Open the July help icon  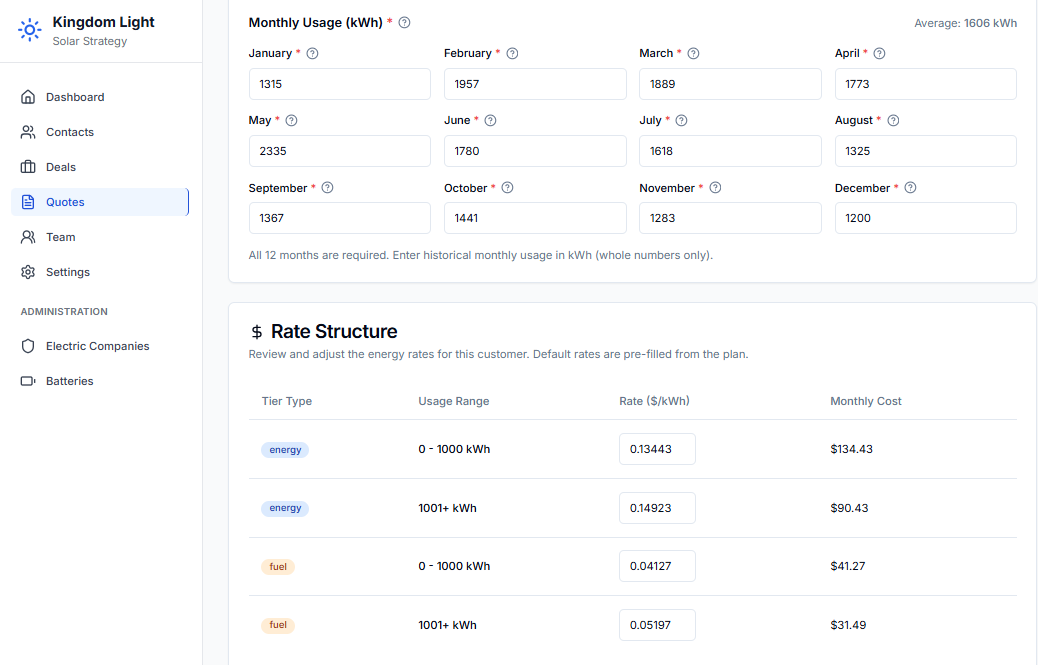click(681, 121)
